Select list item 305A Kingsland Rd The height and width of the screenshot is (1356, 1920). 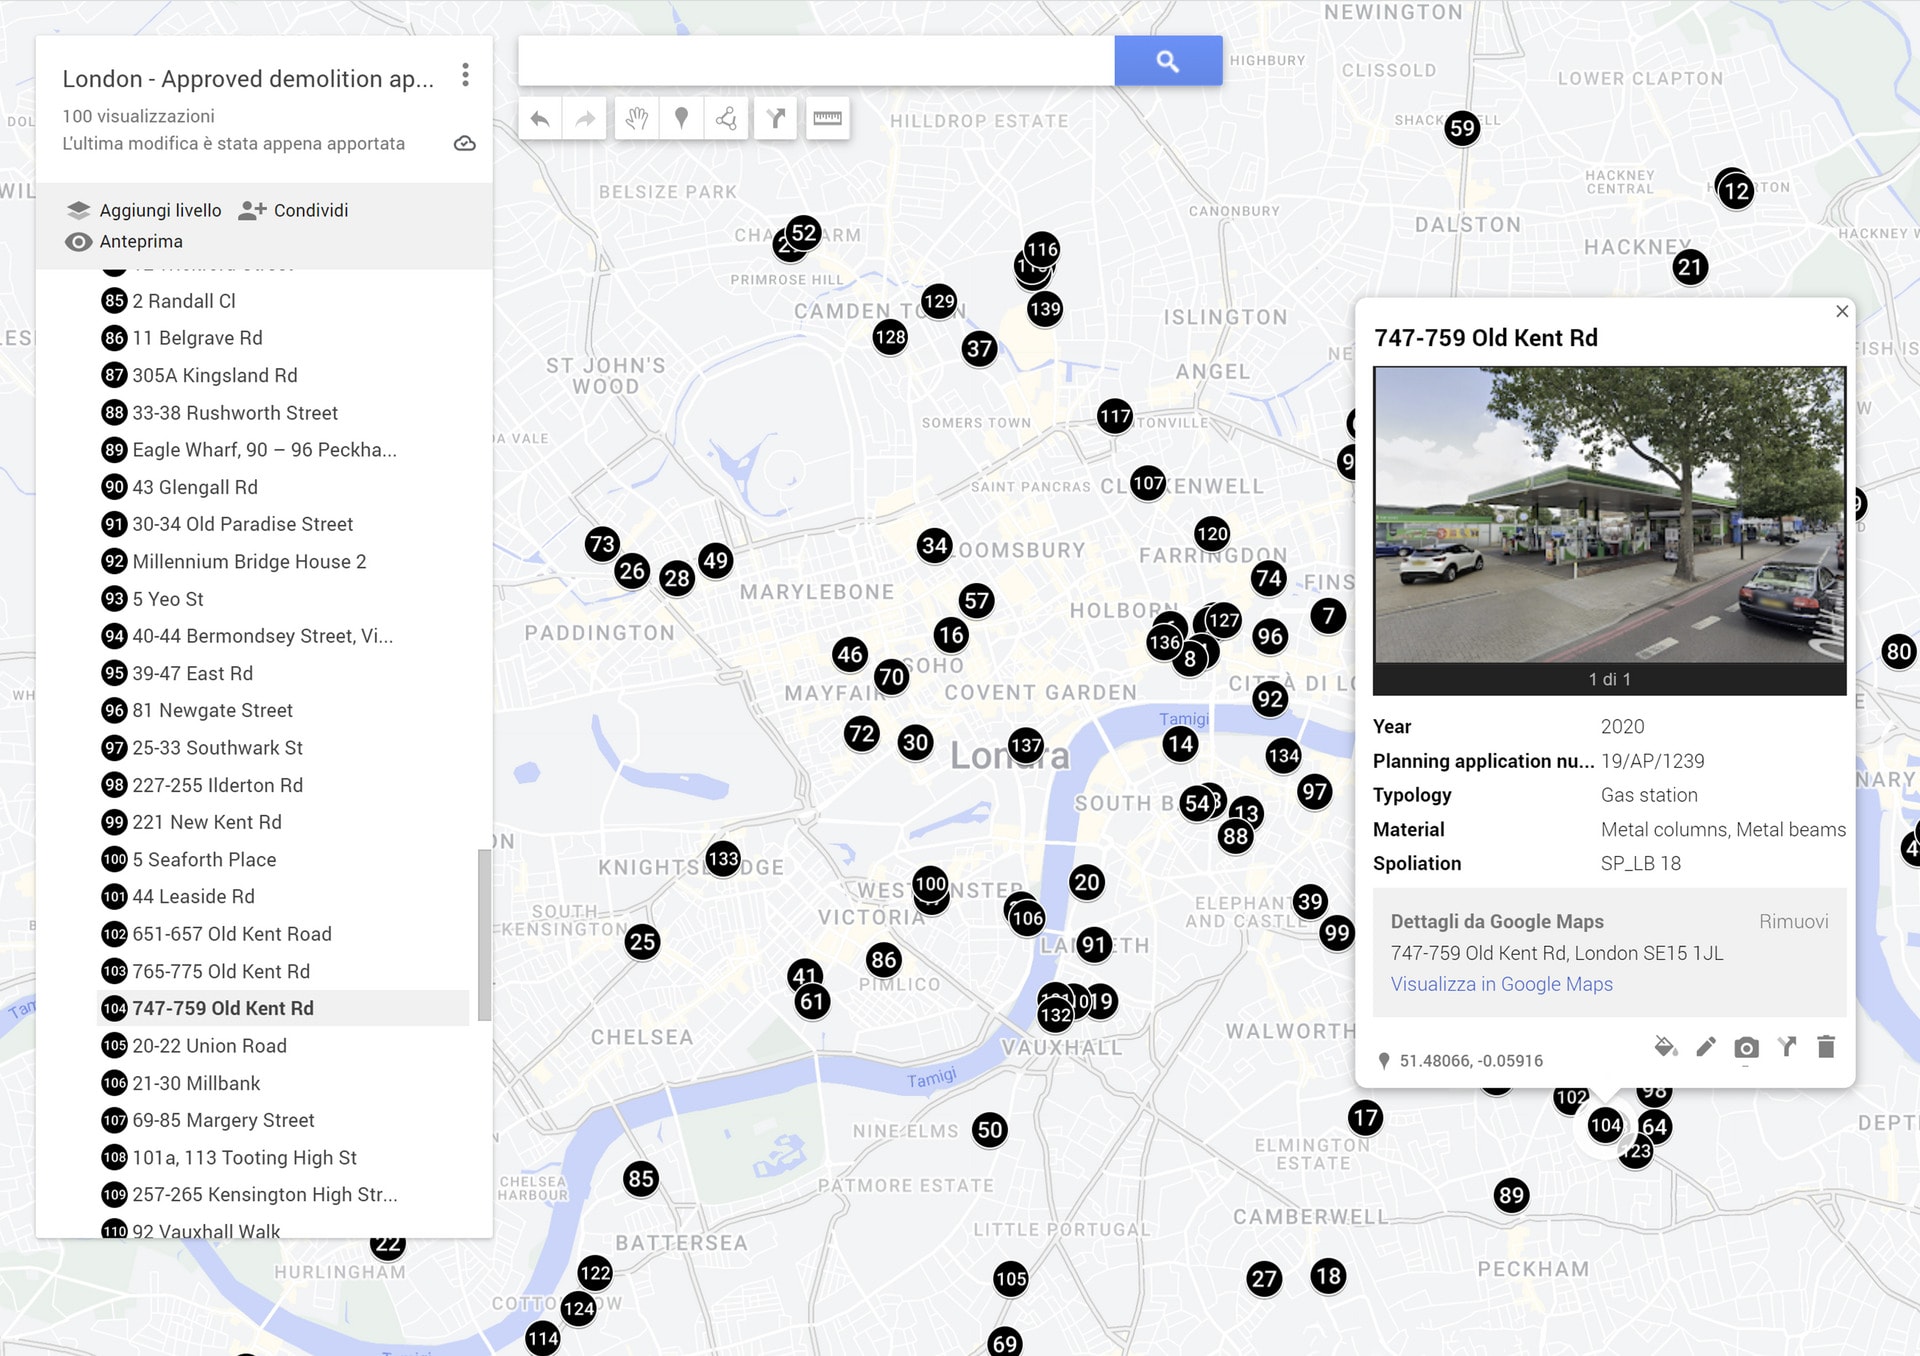[283, 375]
